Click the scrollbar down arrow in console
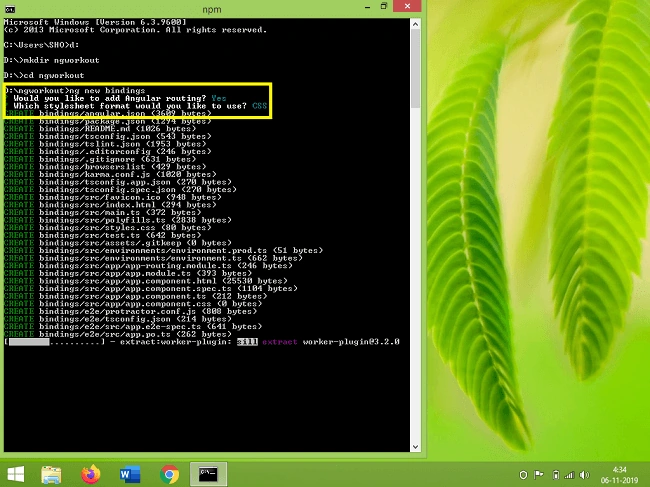Image resolution: width=650 pixels, height=487 pixels. pyautogui.click(x=415, y=447)
